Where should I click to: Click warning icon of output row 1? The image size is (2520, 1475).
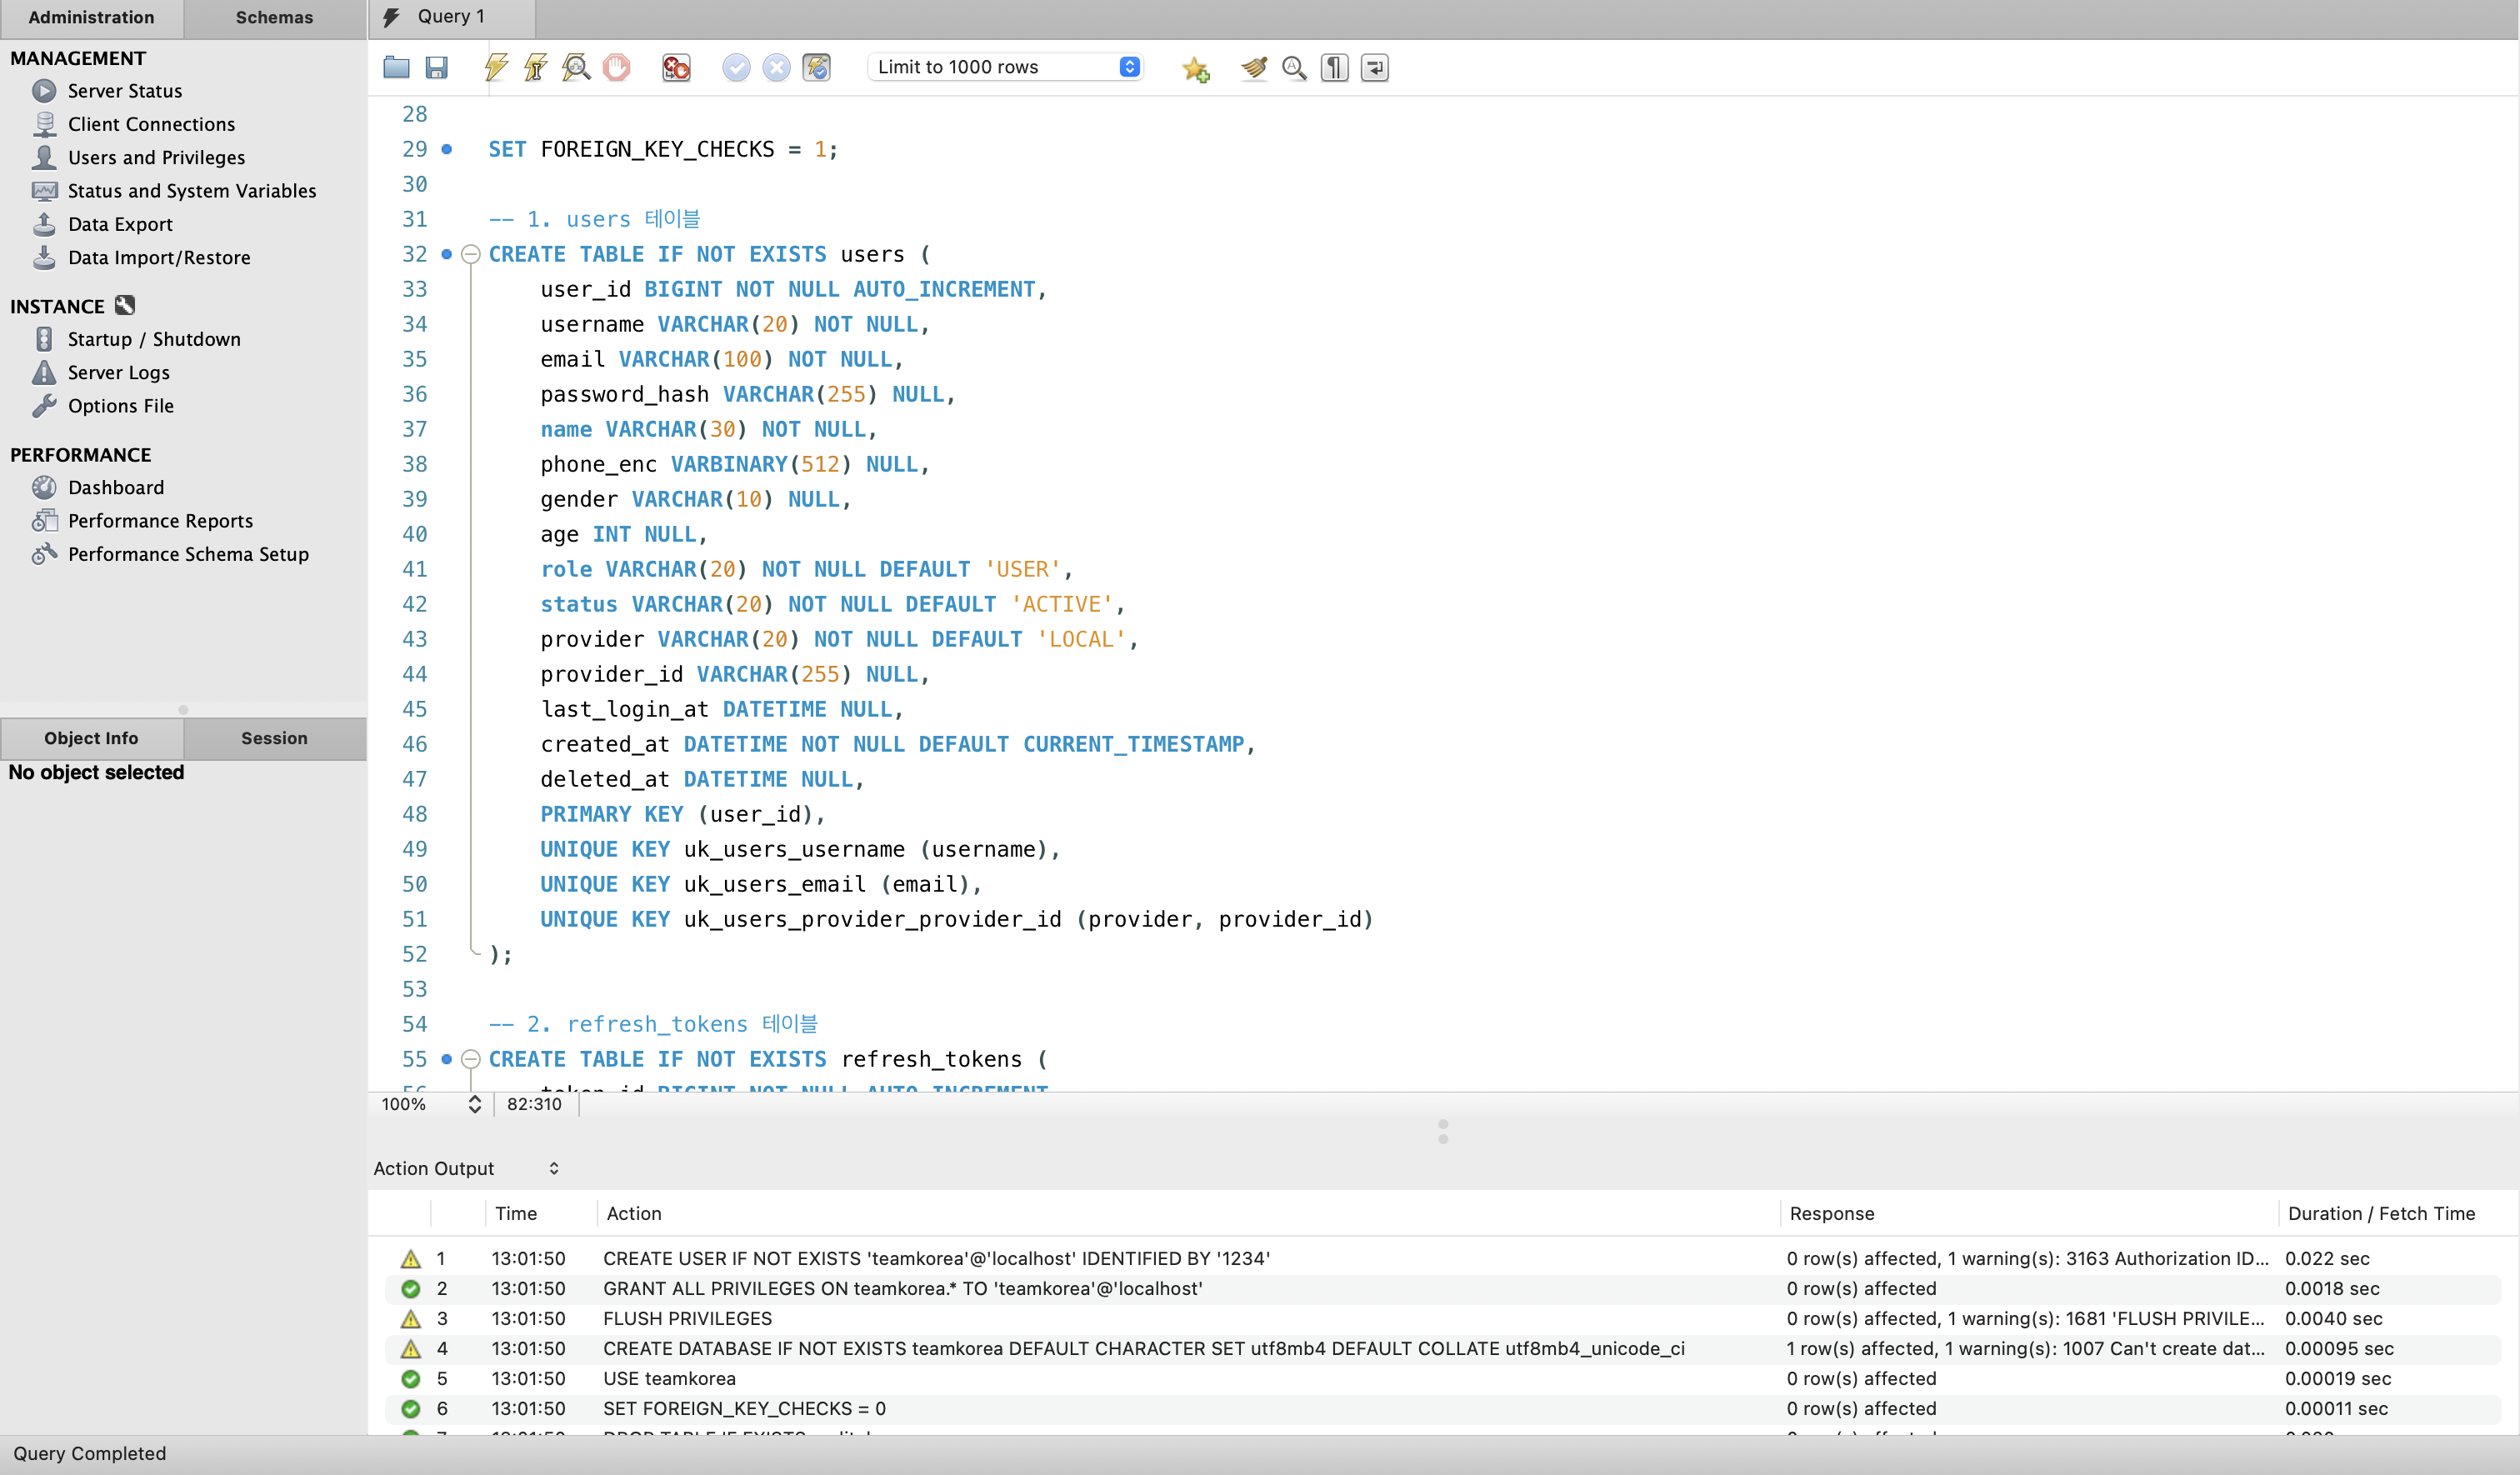click(410, 1258)
